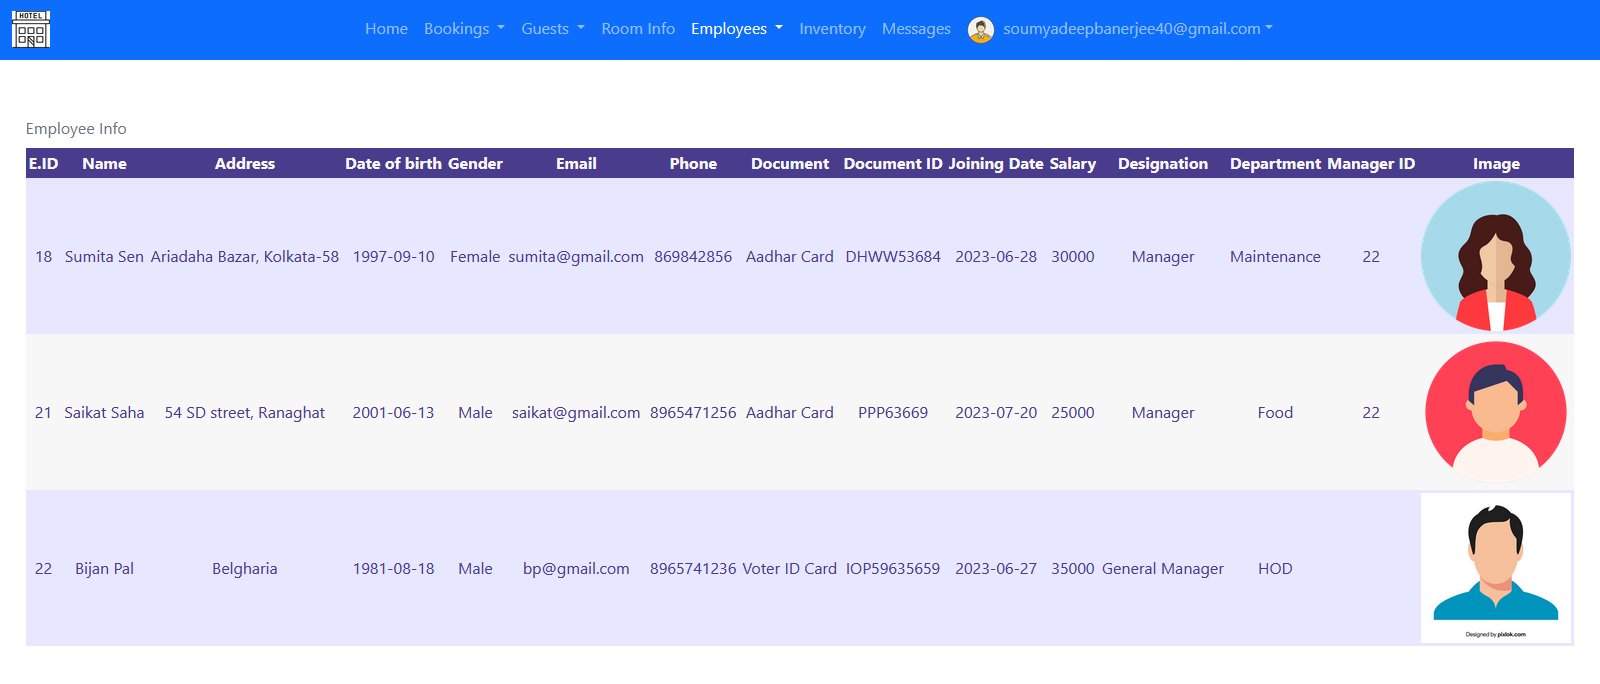The width and height of the screenshot is (1600, 684).
Task: Open the Room Info page
Action: (x=638, y=29)
